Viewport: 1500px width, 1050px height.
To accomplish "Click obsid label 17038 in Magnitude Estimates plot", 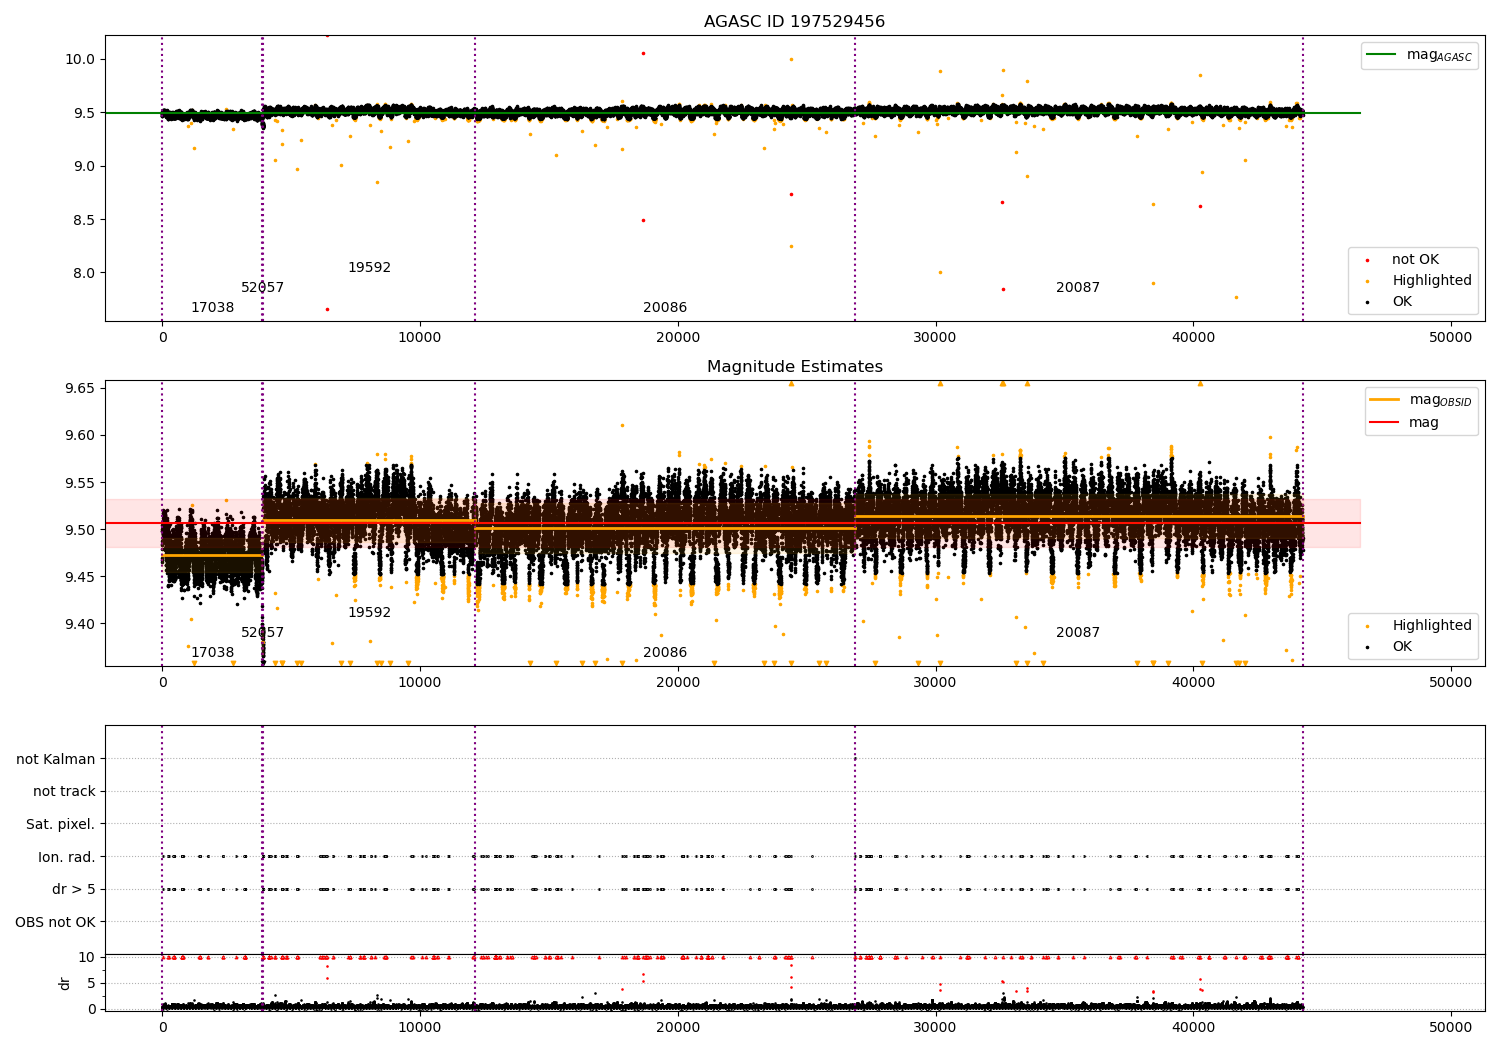I will pos(212,653).
